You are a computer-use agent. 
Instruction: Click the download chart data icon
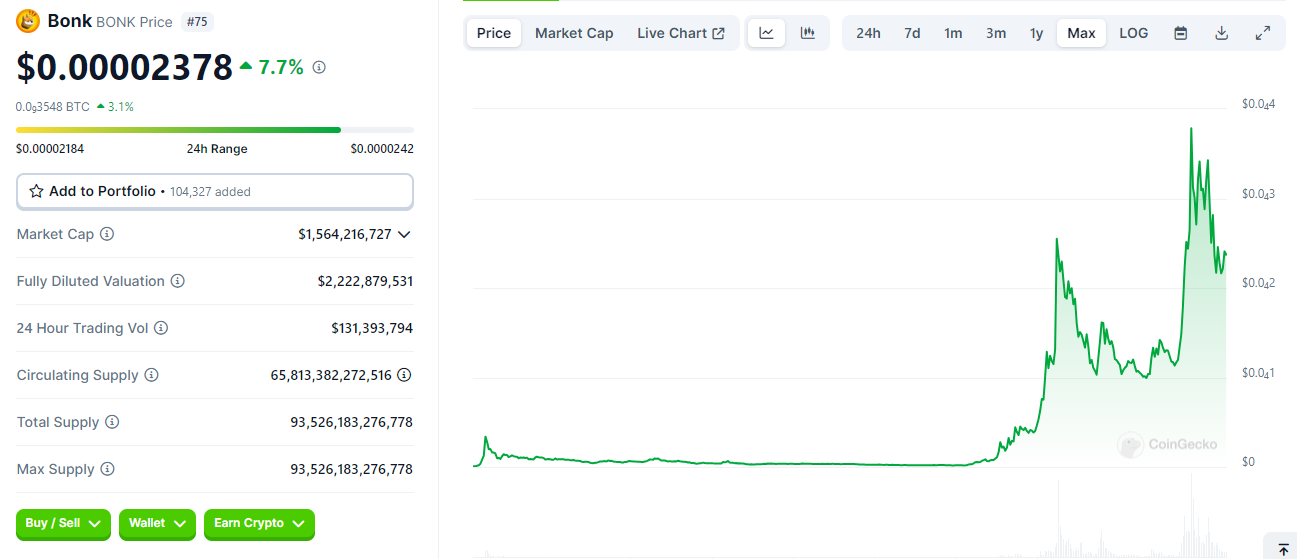(x=1221, y=33)
